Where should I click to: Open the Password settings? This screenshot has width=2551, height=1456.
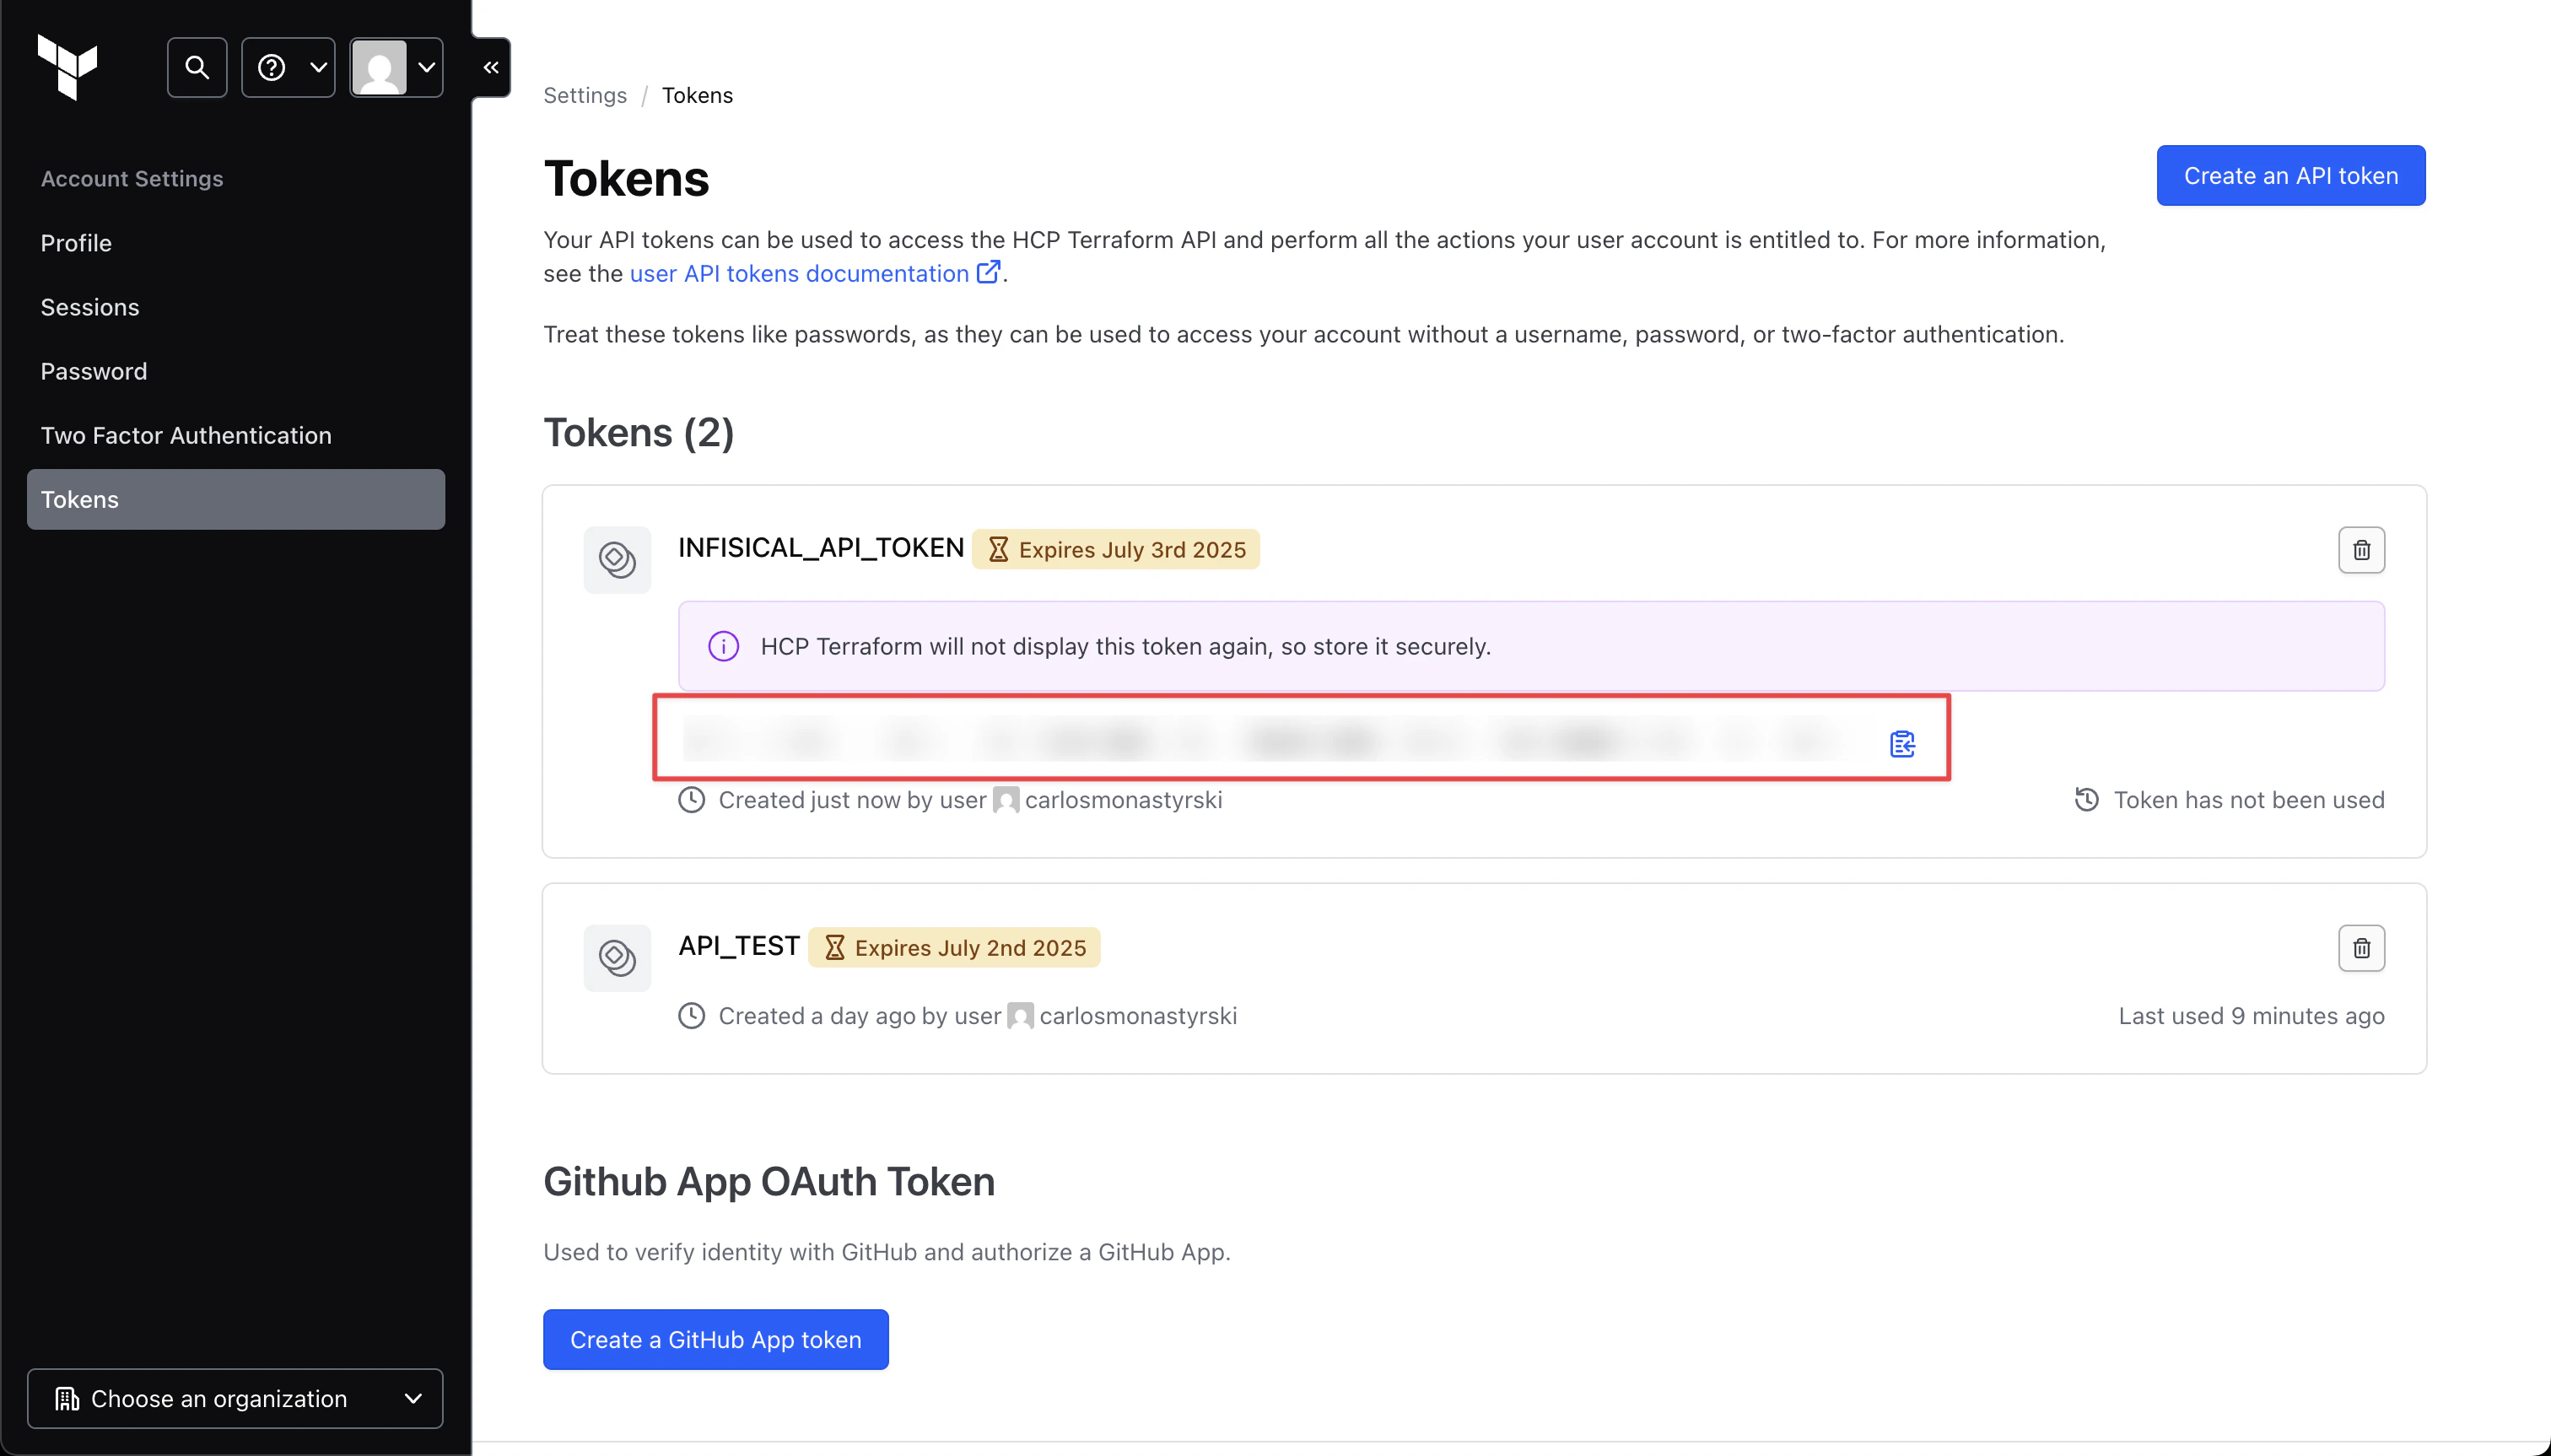coord(94,371)
